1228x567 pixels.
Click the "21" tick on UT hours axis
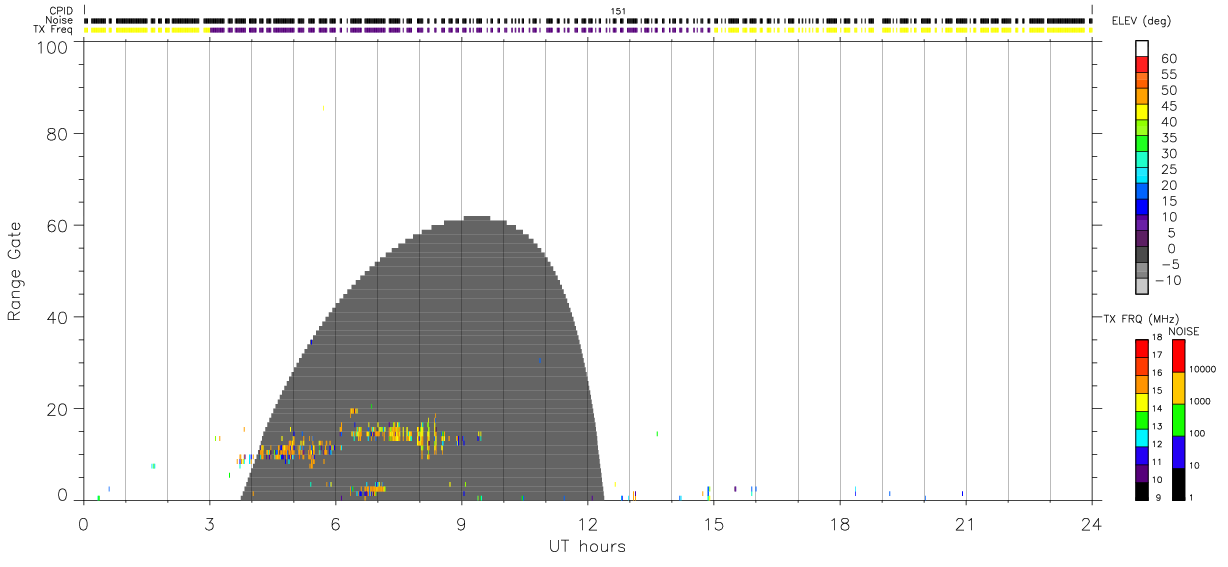[x=965, y=523]
